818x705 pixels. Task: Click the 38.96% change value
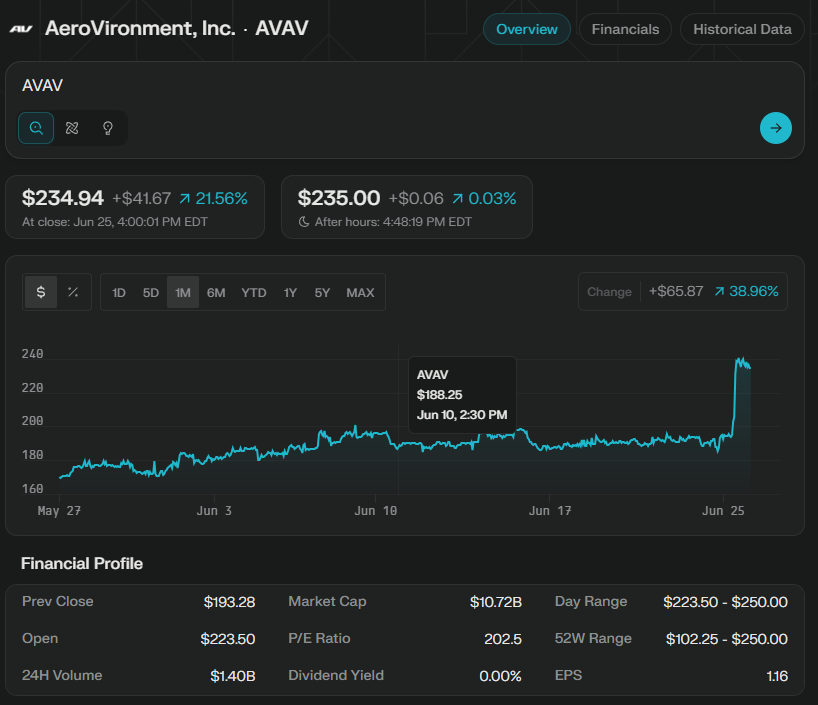[x=747, y=291]
